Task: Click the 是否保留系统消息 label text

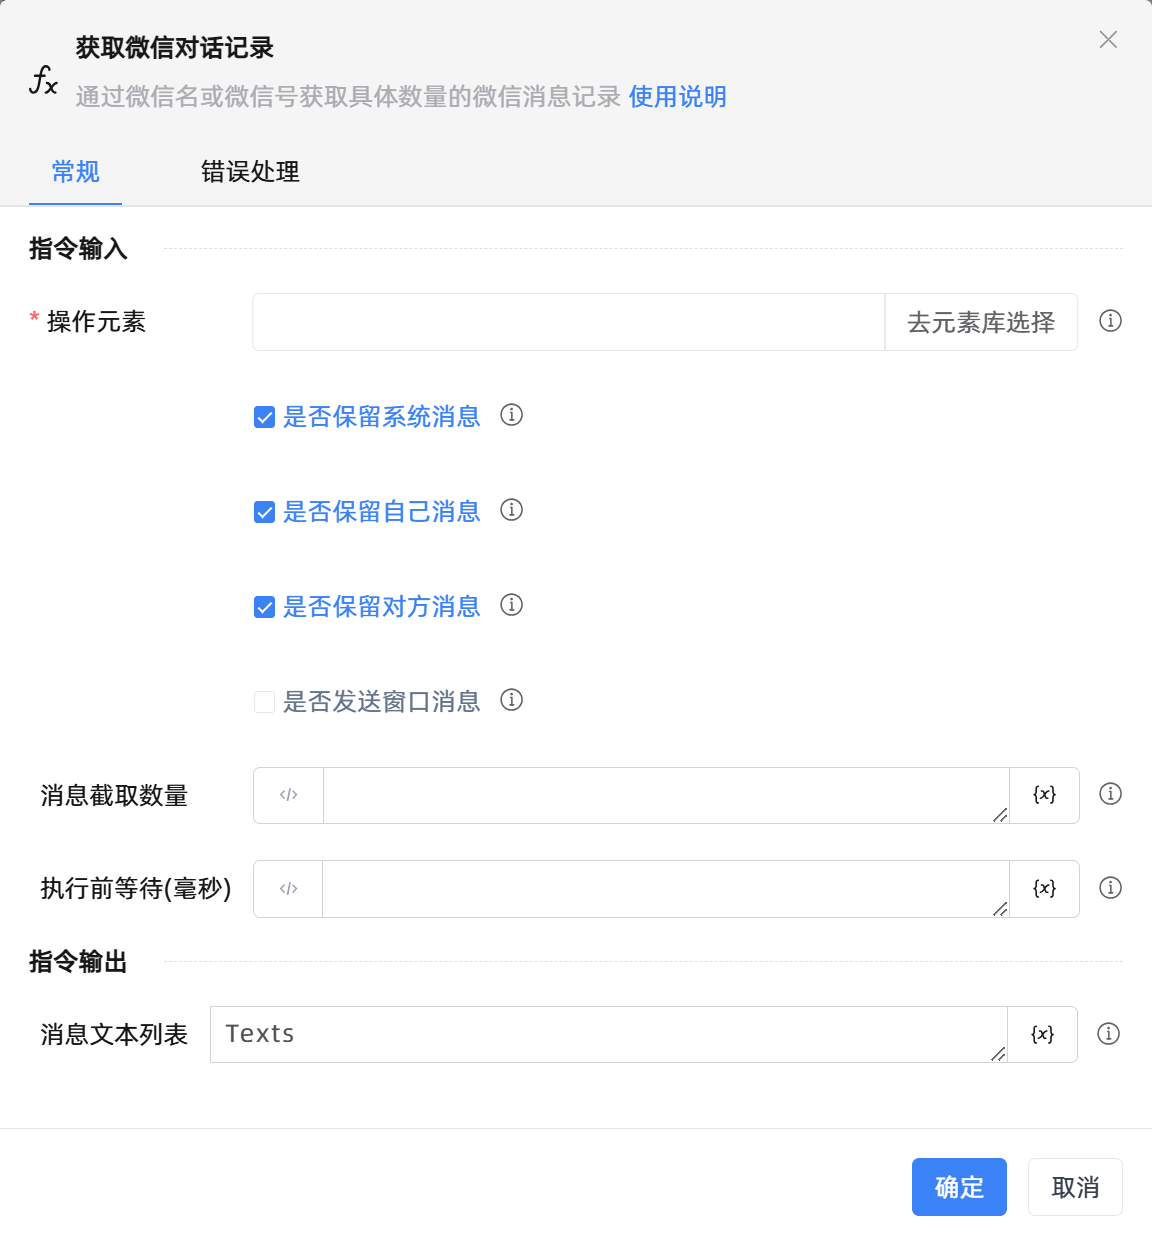Action: [382, 417]
